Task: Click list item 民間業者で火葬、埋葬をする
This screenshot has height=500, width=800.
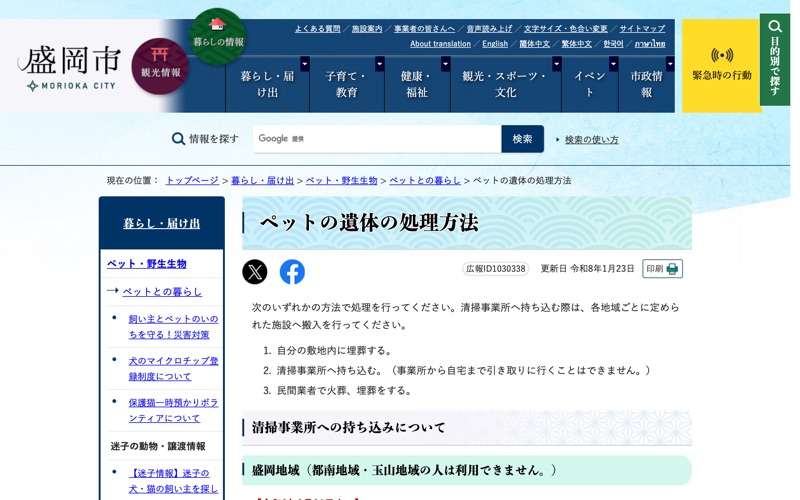Action: pos(344,390)
